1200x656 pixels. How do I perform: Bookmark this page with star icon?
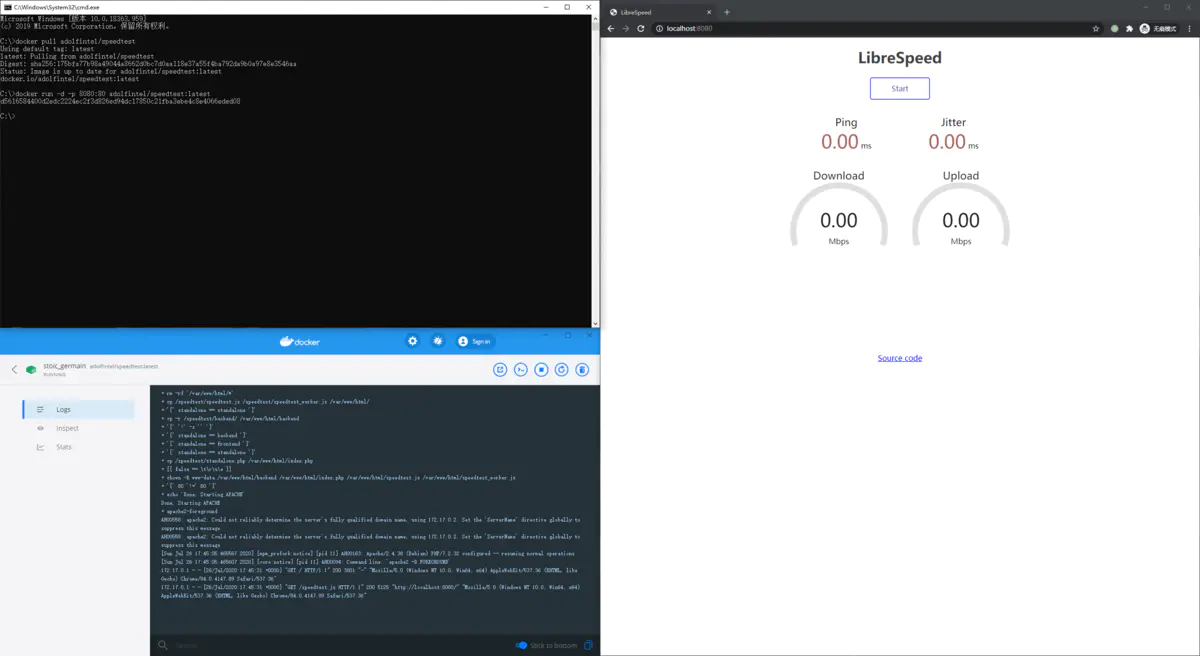1096,28
